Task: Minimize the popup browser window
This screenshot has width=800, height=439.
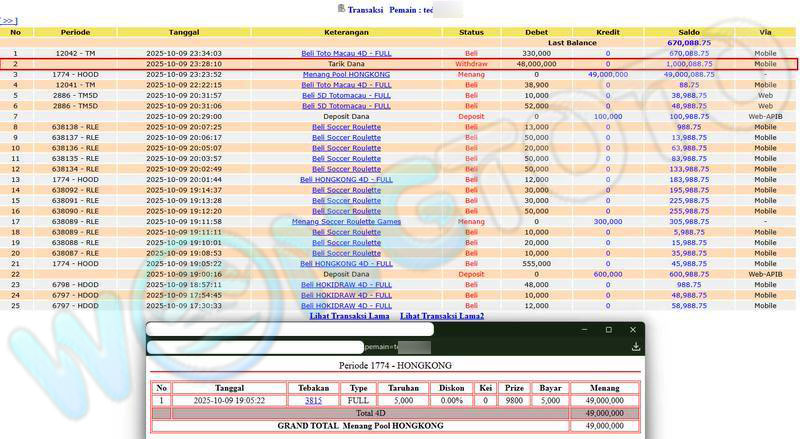Action: 583,329
